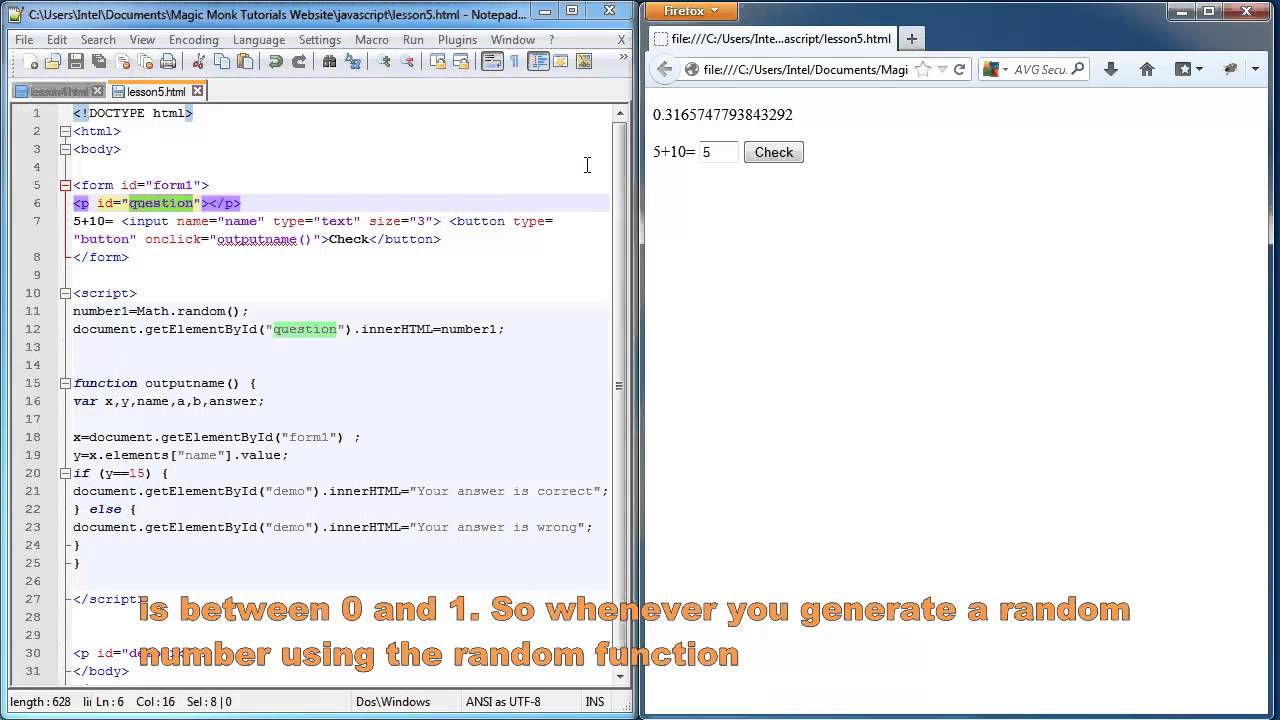
Task: Open the ? help menu
Action: point(551,40)
